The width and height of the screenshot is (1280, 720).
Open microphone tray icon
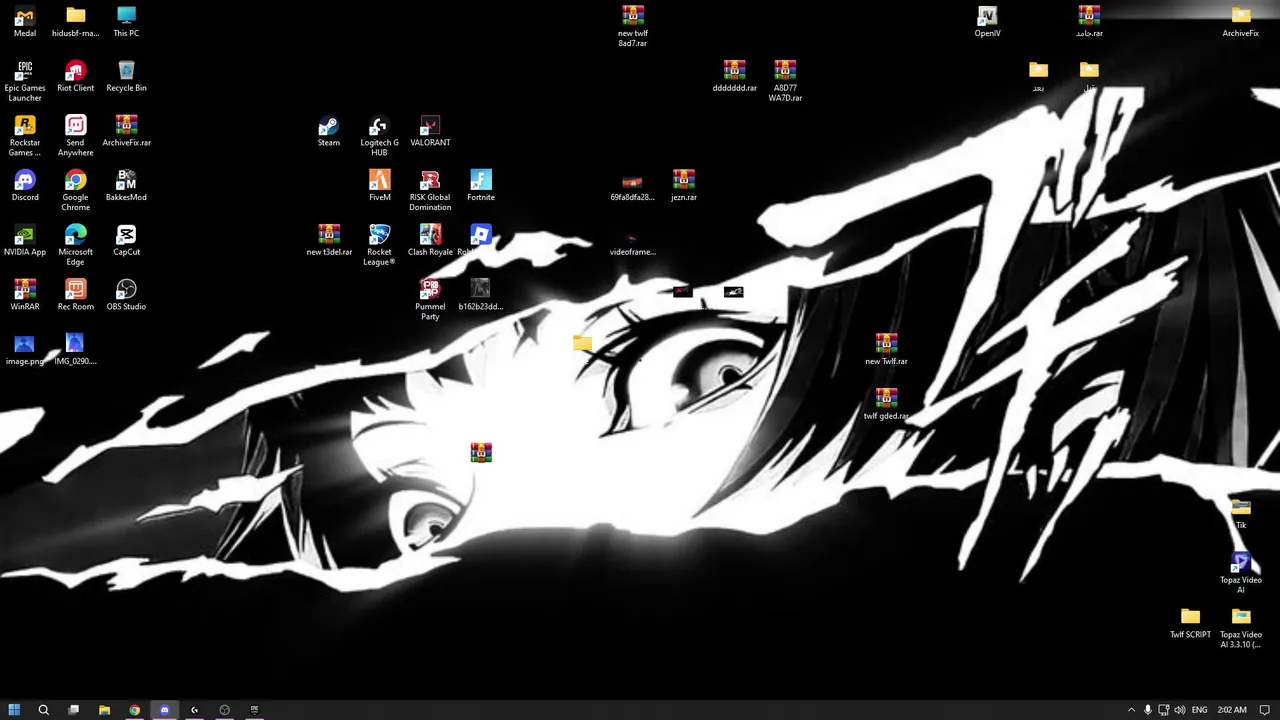click(x=1147, y=710)
